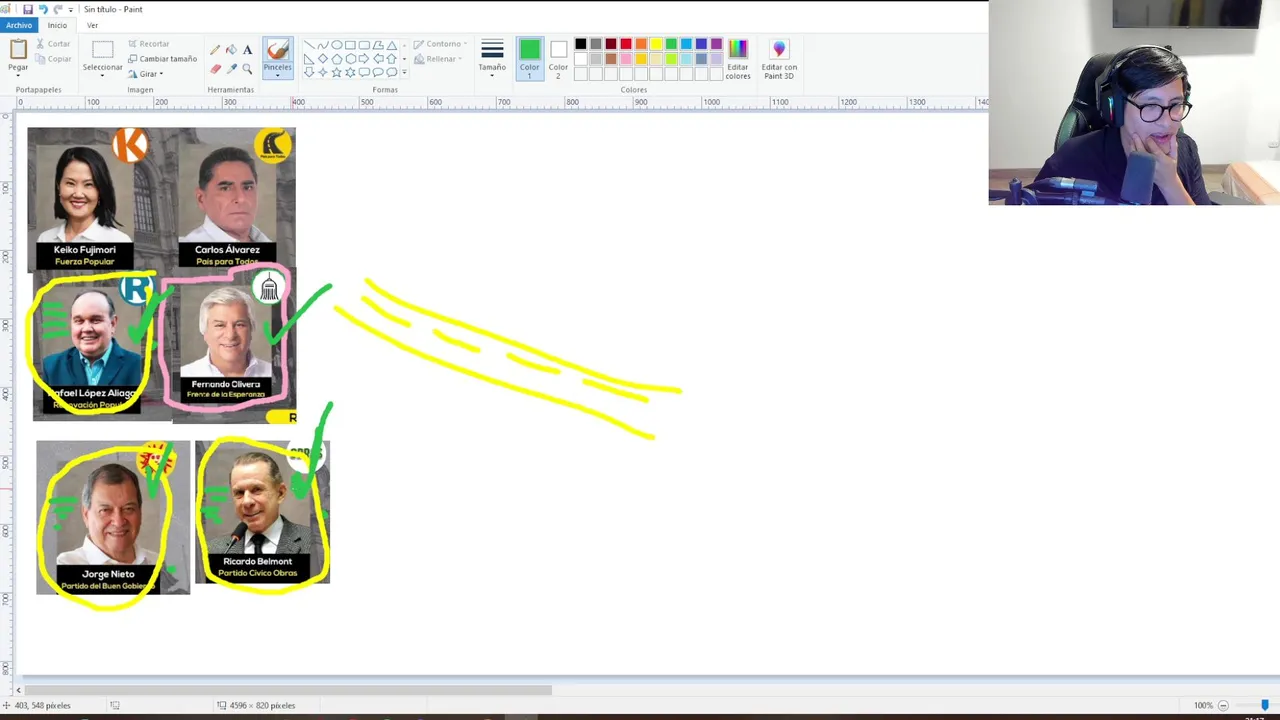
Task: Open Editar colores dialog
Action: coord(738,60)
